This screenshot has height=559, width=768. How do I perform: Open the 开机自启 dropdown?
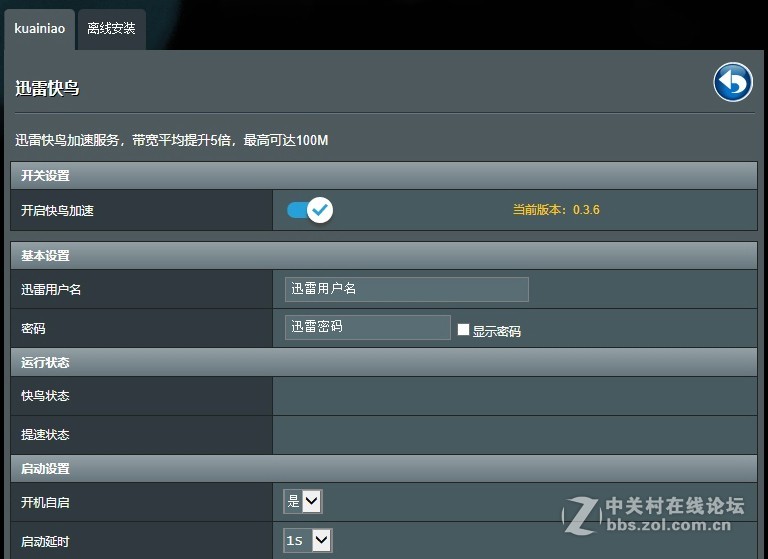(x=303, y=501)
